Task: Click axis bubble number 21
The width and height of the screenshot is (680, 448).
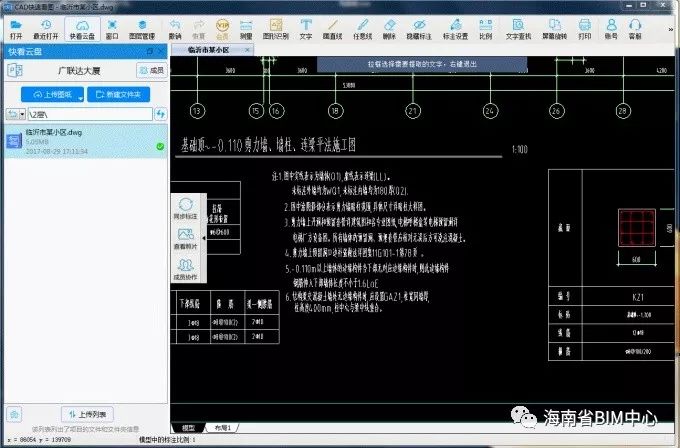Action: click(412, 111)
